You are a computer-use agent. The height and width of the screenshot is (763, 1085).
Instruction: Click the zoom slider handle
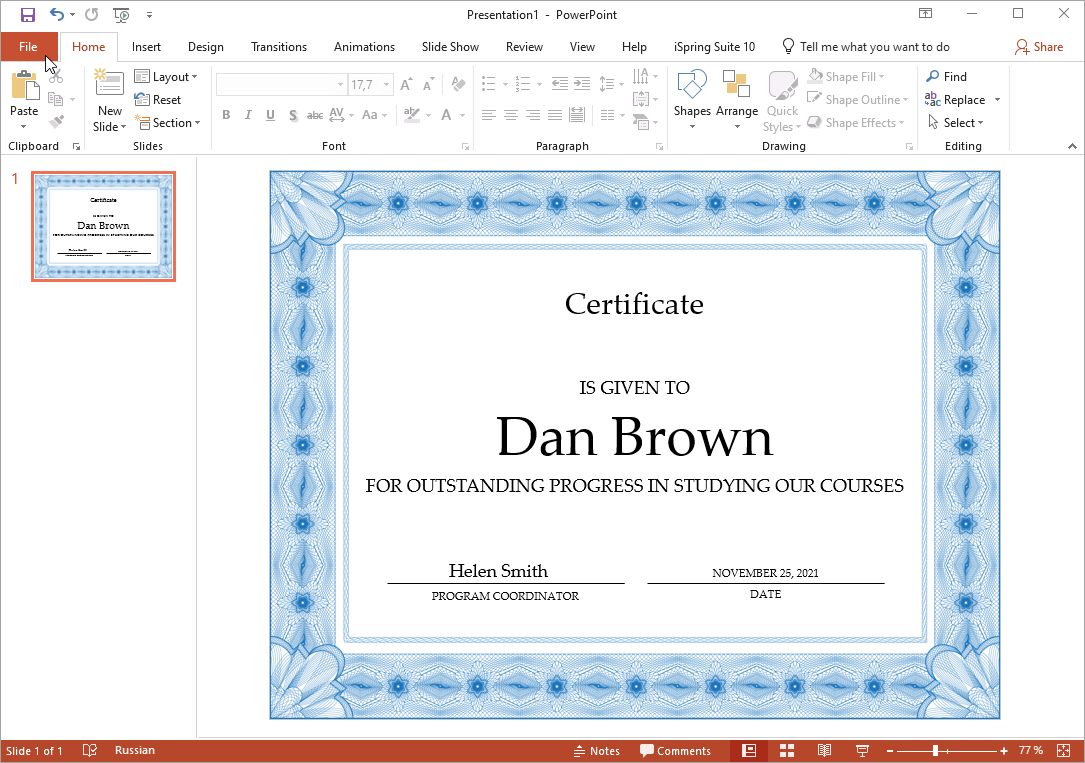pos(935,751)
